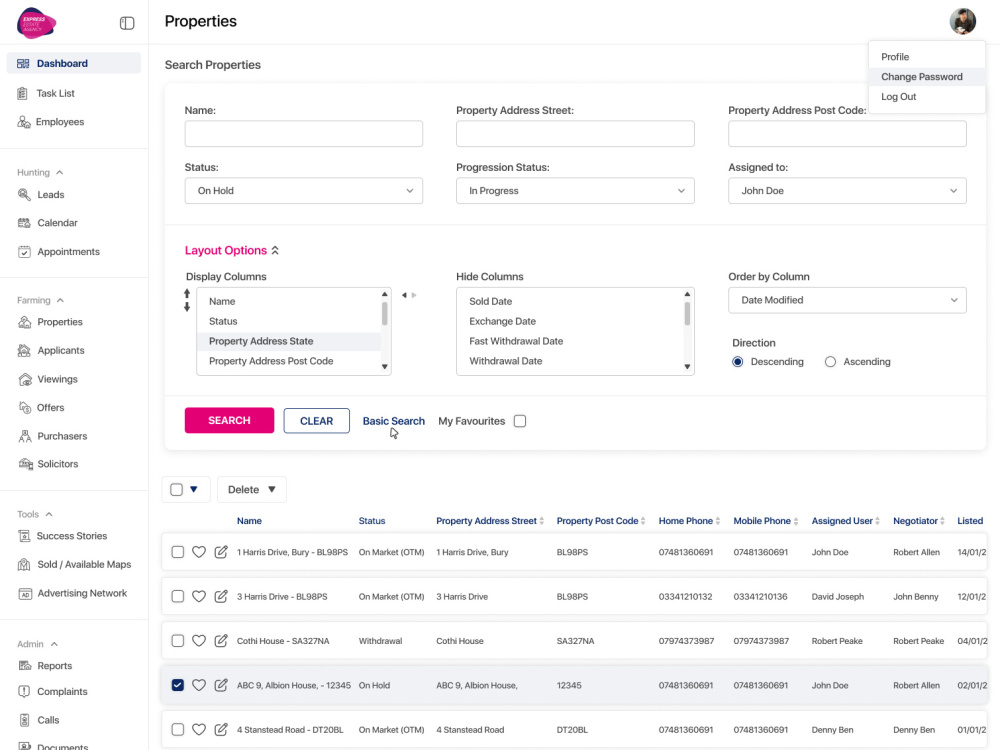Image resolution: width=1000 pixels, height=750 pixels.
Task: Favourite the 1 Harris Drive, Bury row
Action: coord(199,552)
